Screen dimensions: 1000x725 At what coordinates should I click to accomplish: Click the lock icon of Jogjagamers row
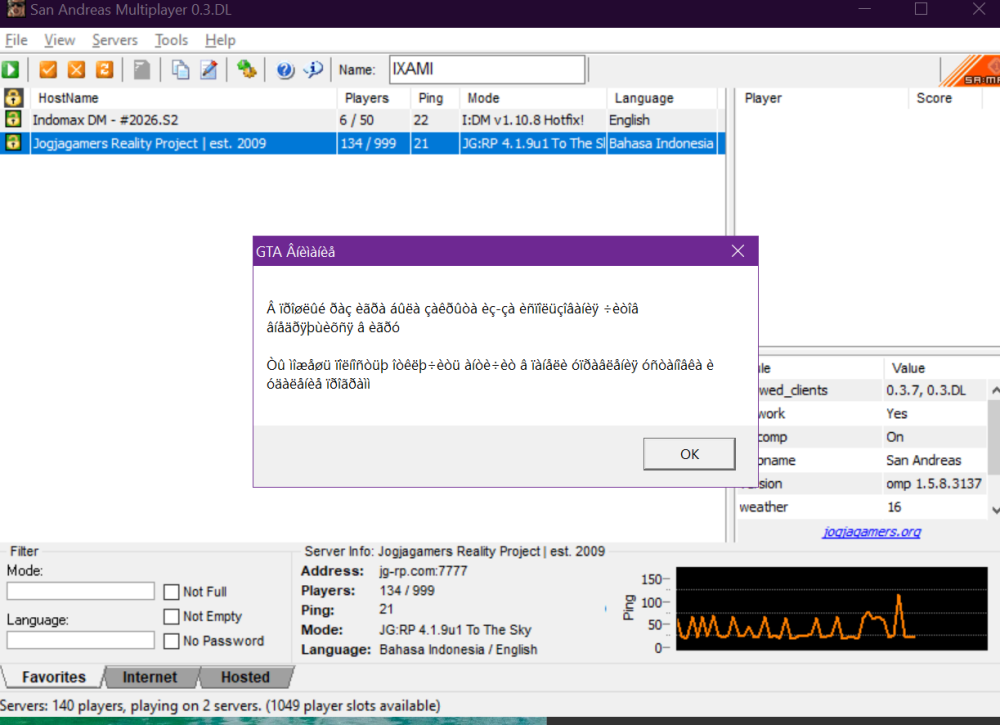[x=13, y=143]
